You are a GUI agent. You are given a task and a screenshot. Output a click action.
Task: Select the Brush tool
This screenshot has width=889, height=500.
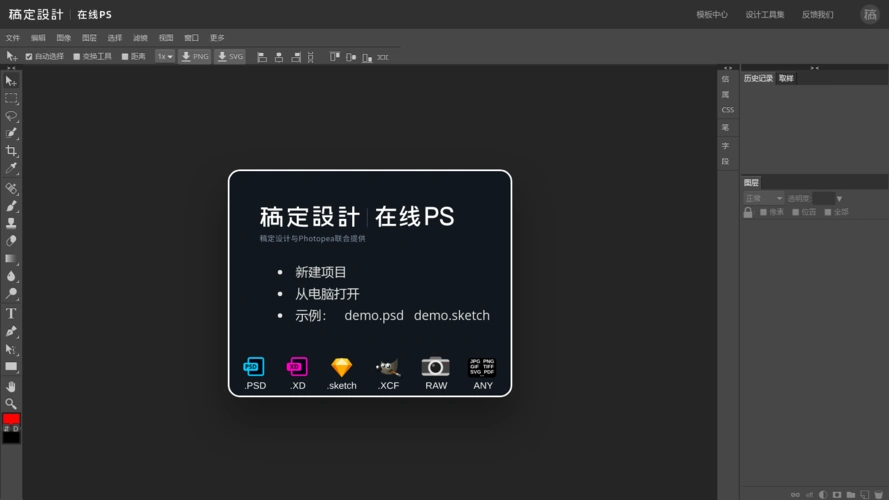(11, 206)
